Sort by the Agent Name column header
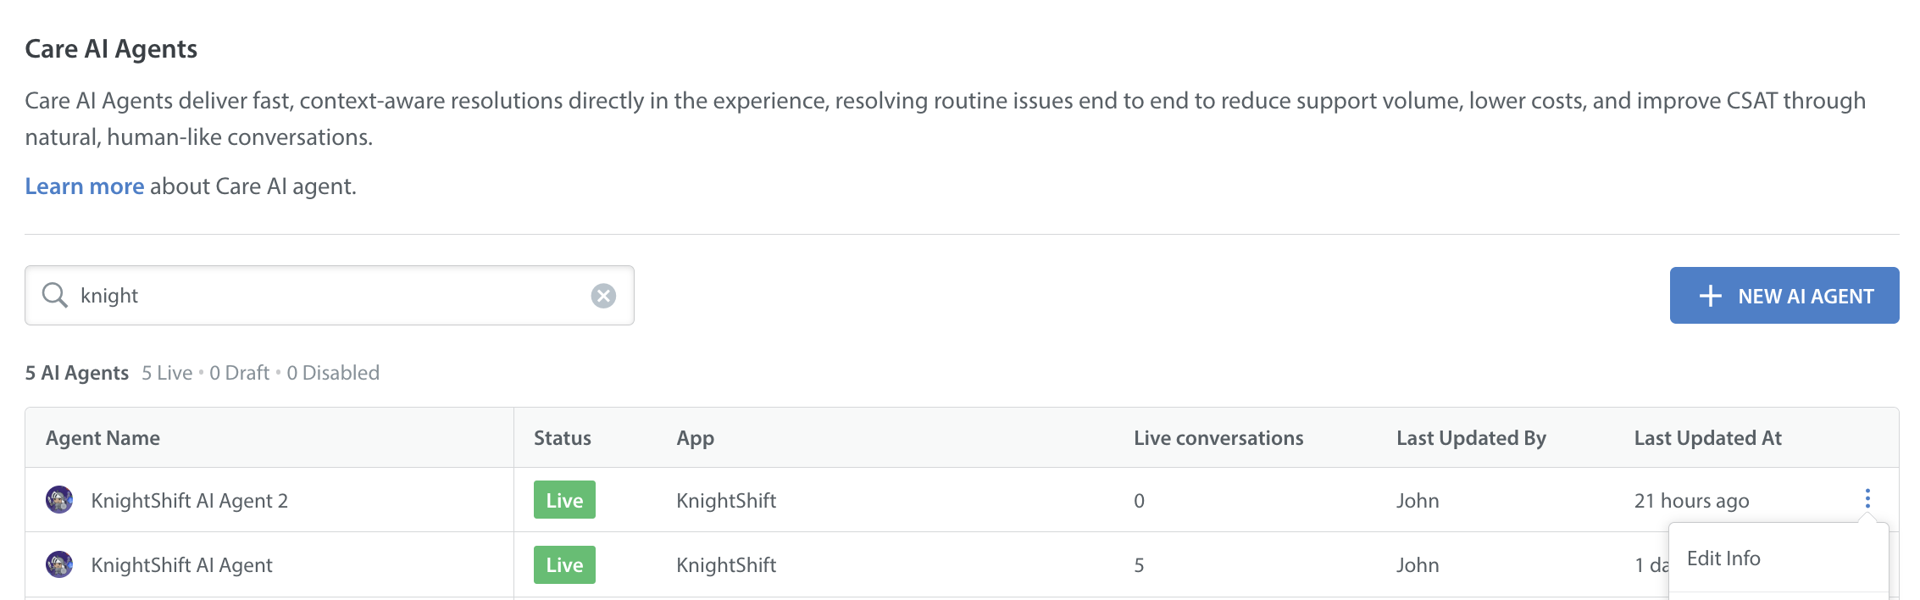The width and height of the screenshot is (1920, 600). pyautogui.click(x=102, y=438)
